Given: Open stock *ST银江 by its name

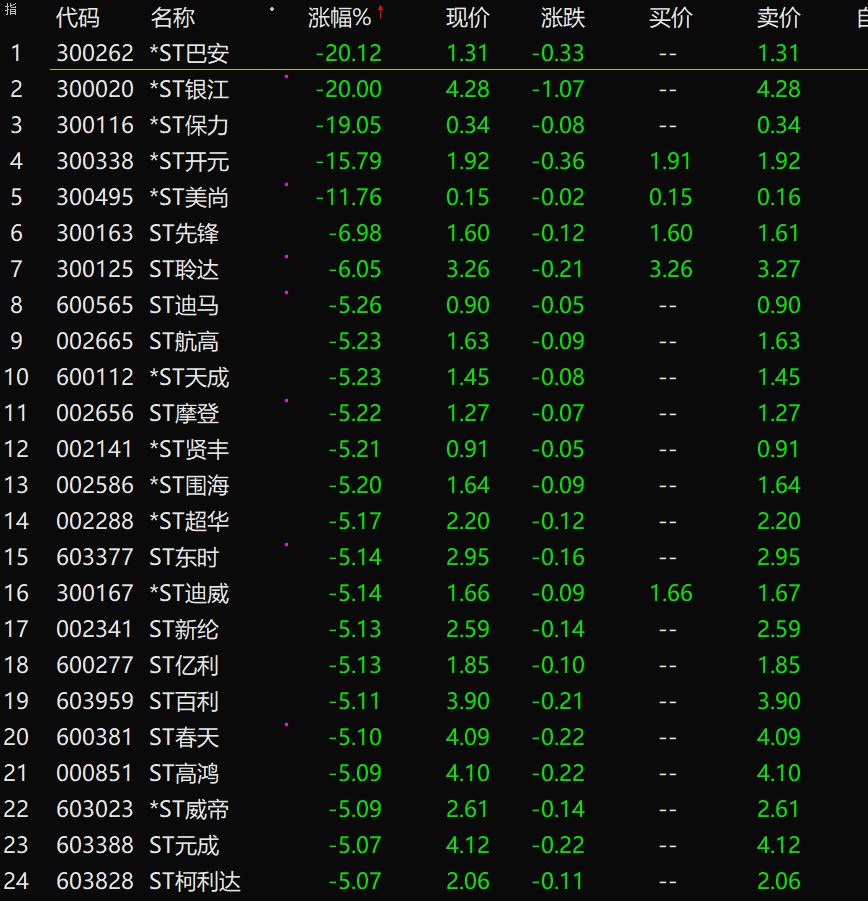Looking at the screenshot, I should (188, 89).
